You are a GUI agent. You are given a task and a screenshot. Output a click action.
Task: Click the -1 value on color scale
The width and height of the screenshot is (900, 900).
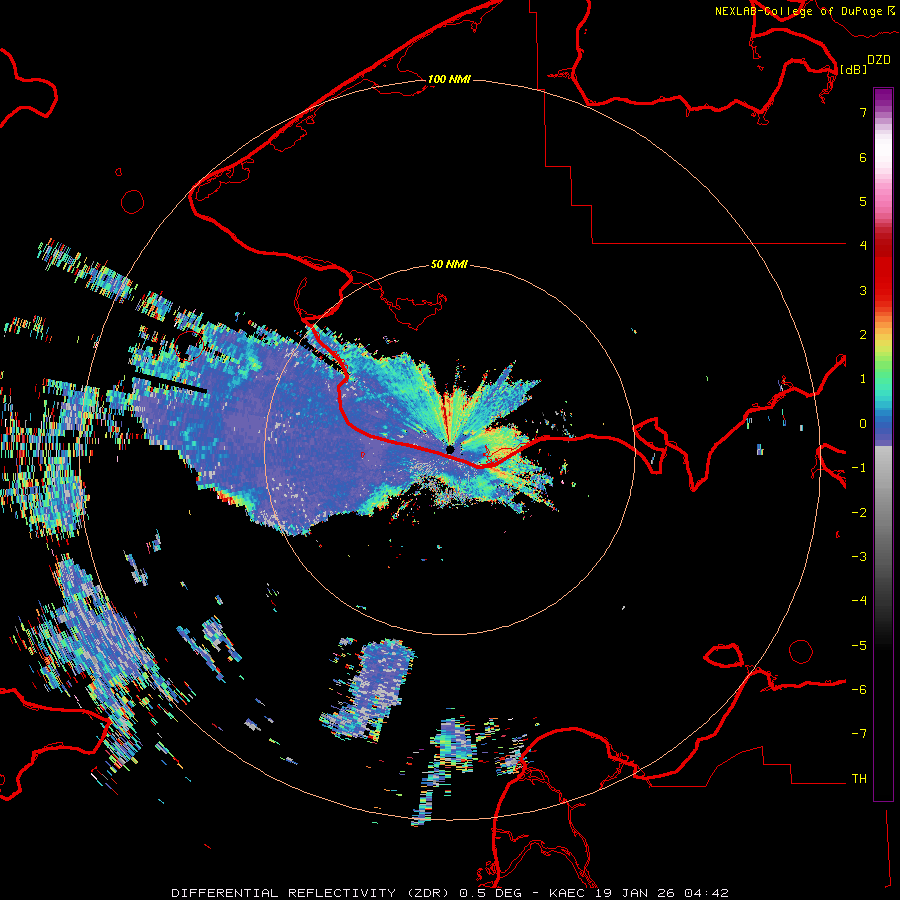pyautogui.click(x=859, y=468)
